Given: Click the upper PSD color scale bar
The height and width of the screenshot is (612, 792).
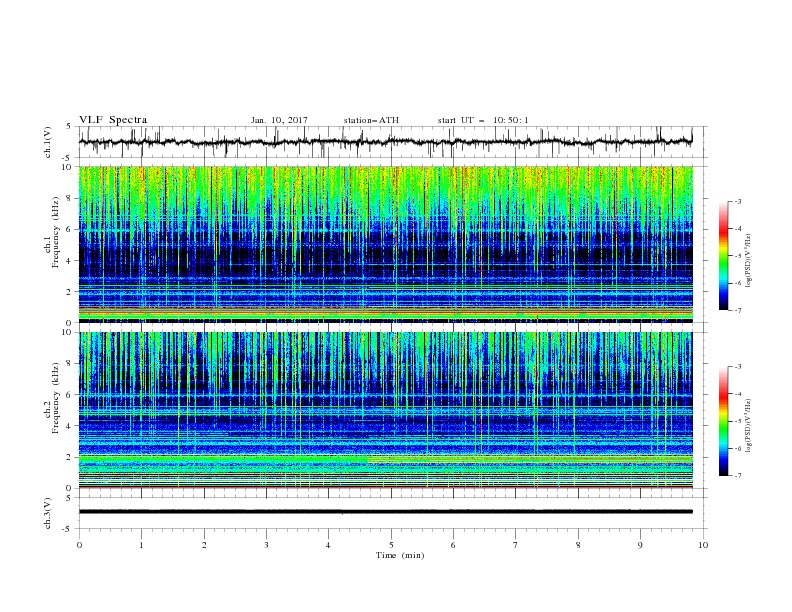Looking at the screenshot, I should tap(723, 256).
